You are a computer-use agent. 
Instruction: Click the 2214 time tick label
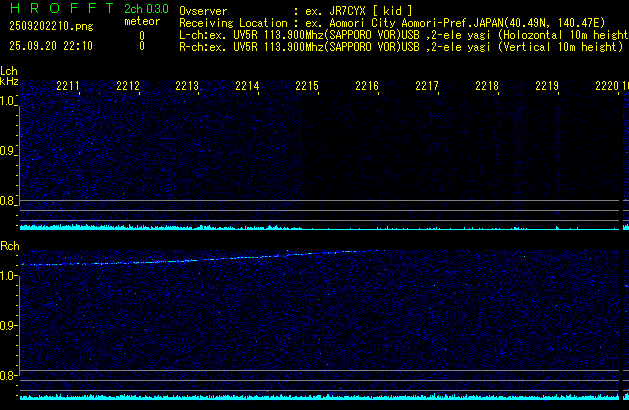tap(247, 87)
